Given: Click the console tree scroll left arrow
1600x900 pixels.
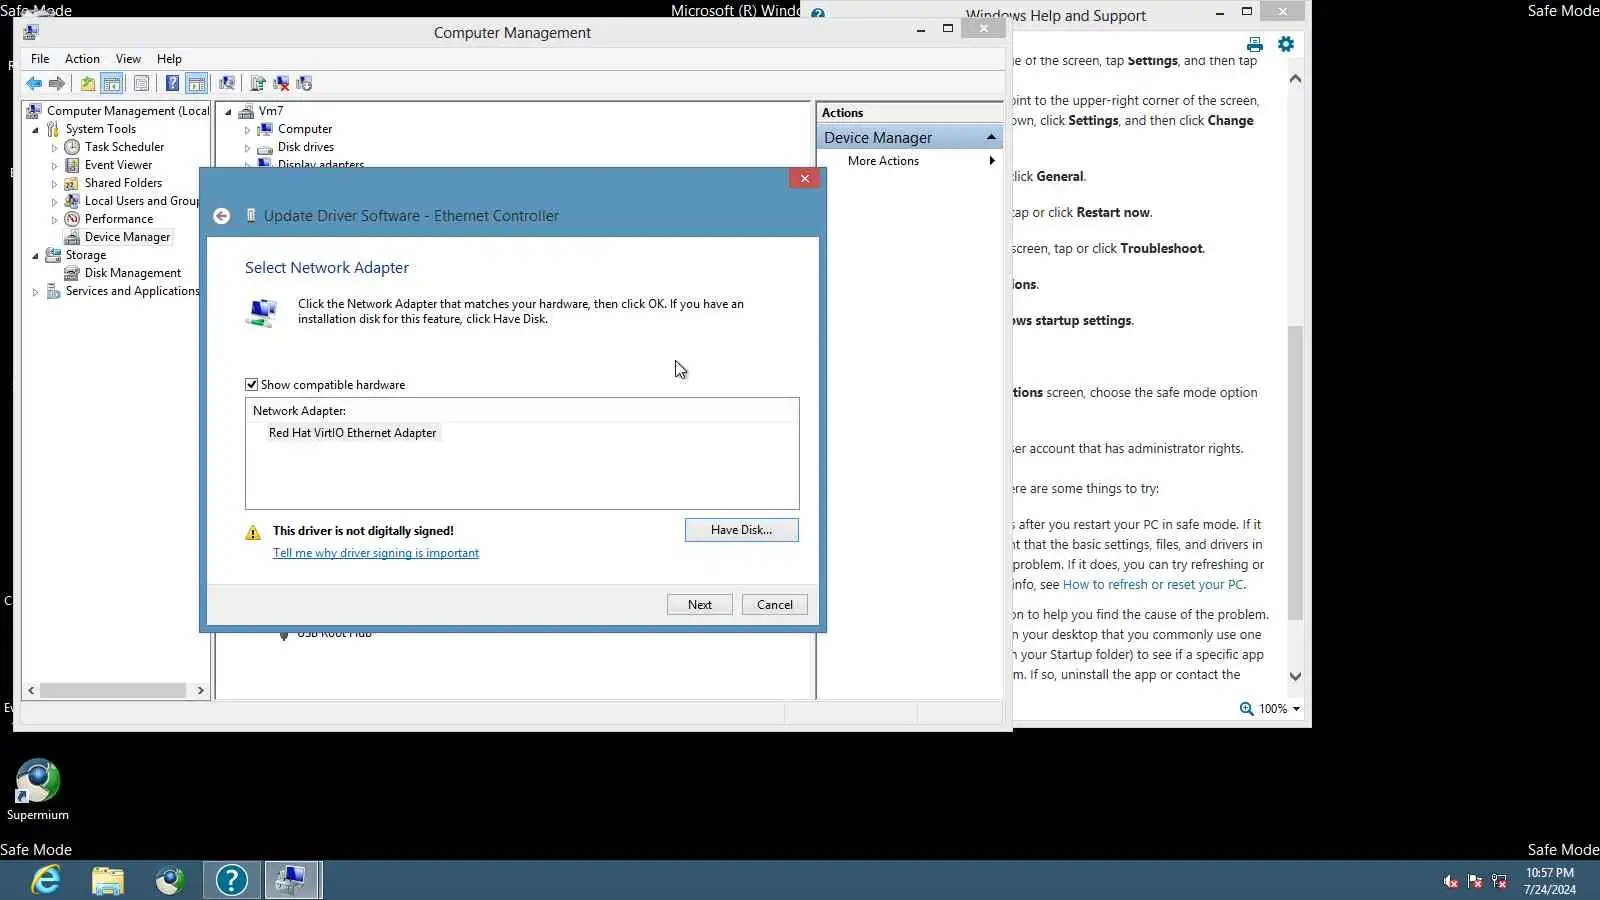Looking at the screenshot, I should [31, 691].
